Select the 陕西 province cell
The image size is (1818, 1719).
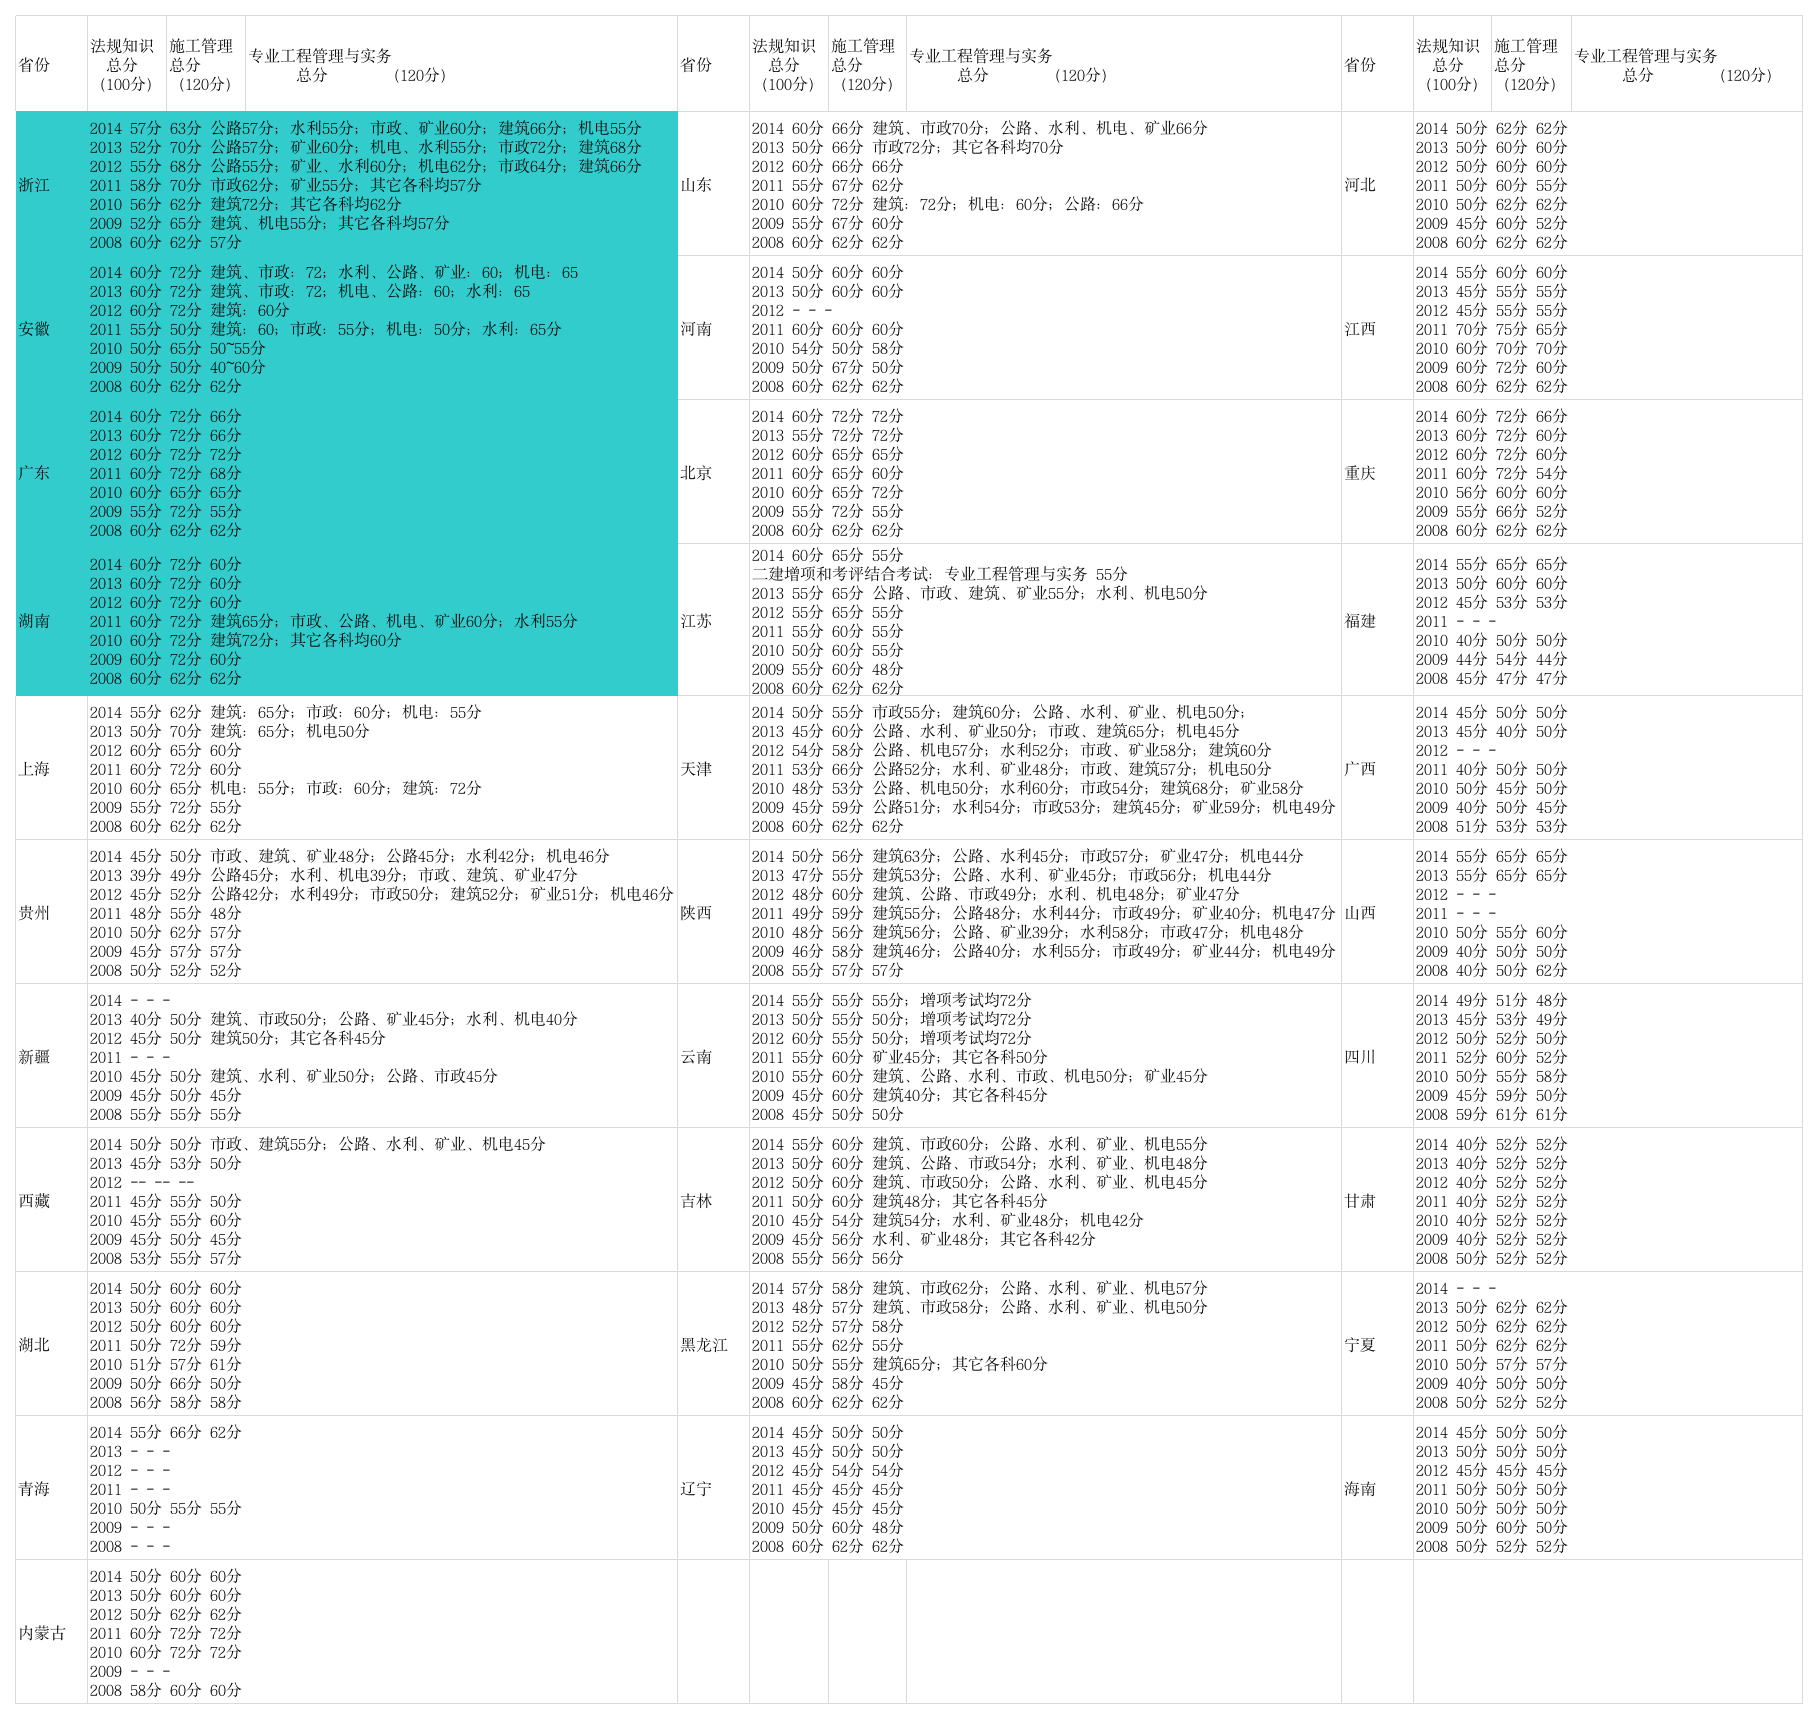713,913
